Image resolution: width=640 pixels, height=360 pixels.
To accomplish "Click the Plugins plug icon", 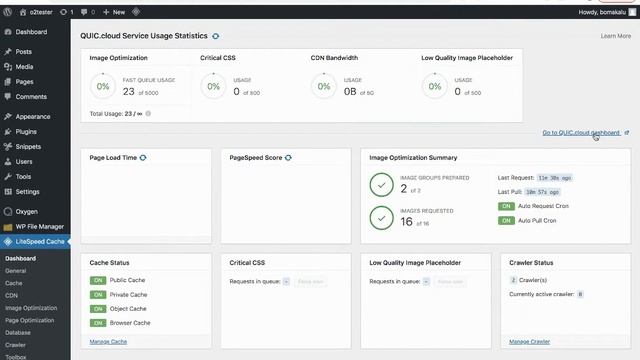I will click(8, 132).
